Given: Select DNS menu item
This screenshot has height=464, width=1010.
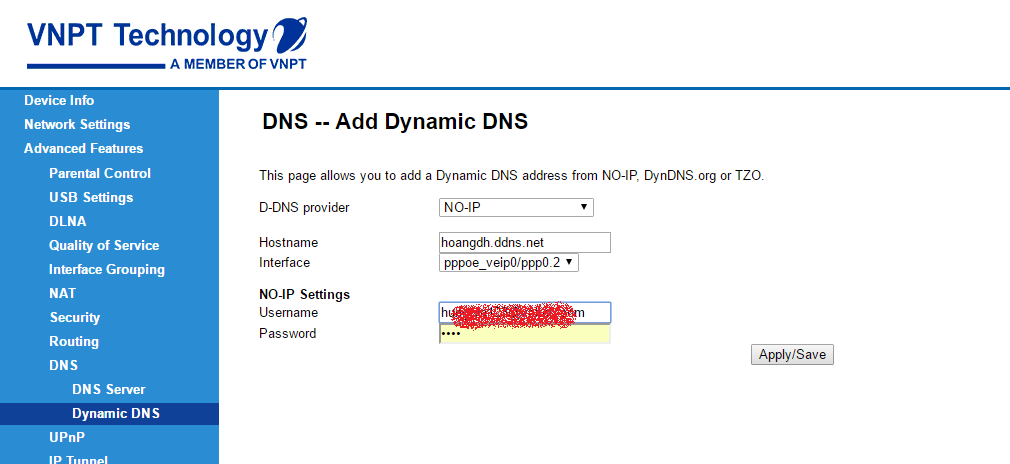Looking at the screenshot, I should click(64, 365).
